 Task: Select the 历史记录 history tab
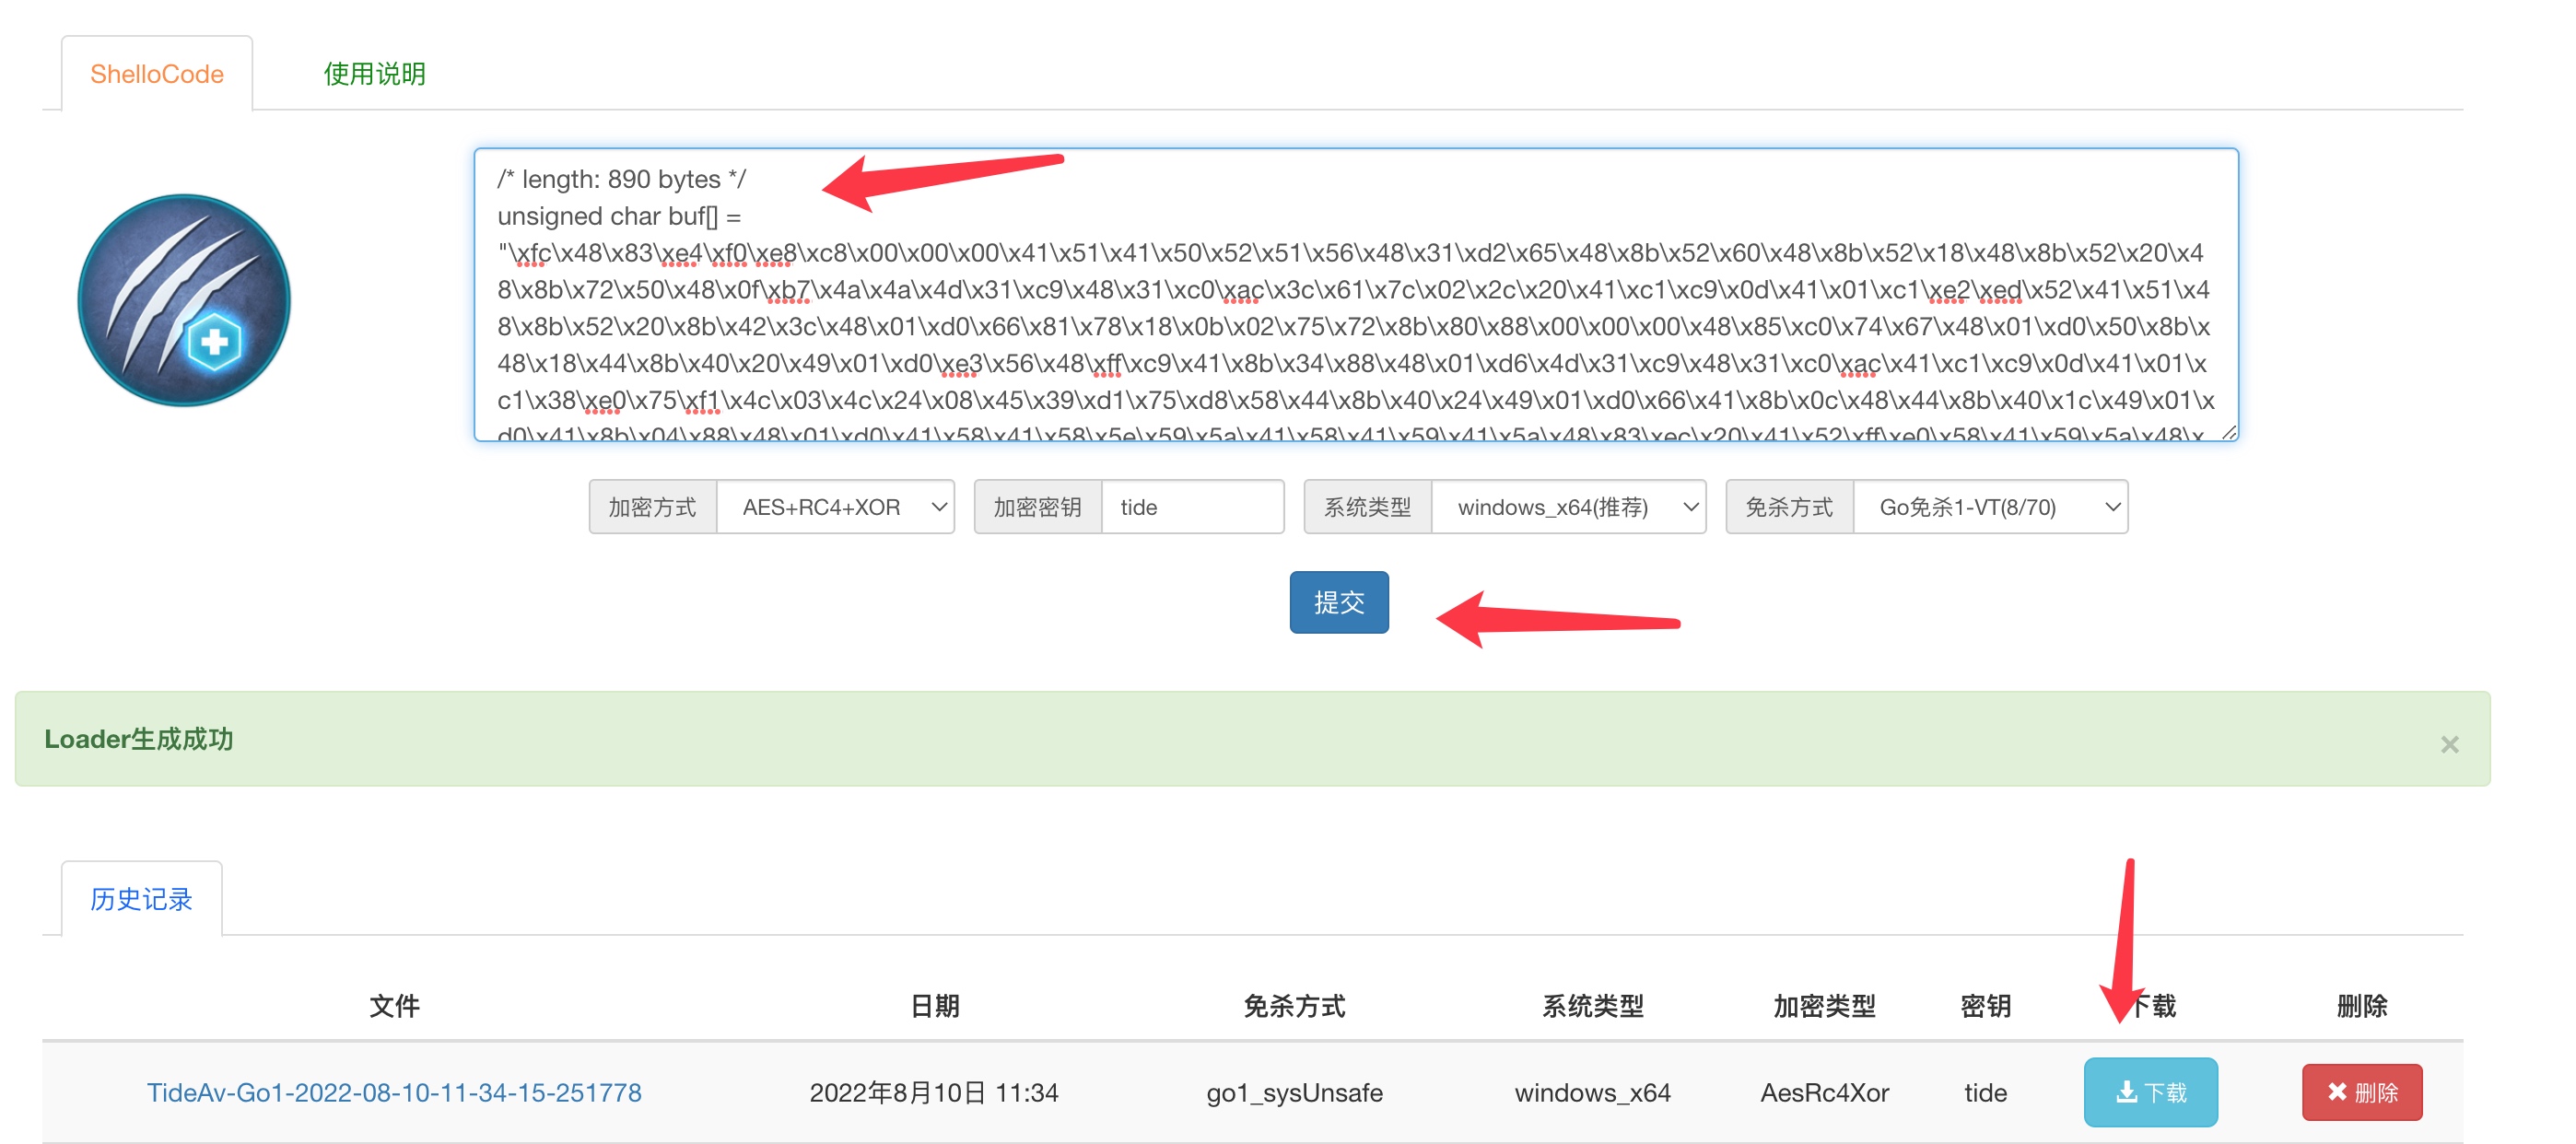pos(141,898)
